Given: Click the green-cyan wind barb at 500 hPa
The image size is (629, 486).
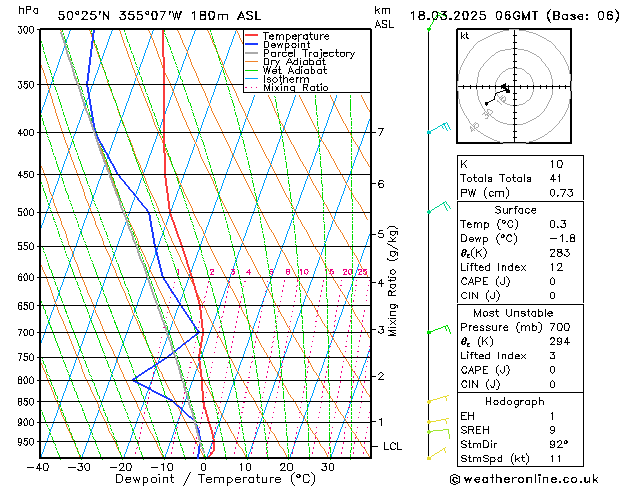Looking at the screenshot, I should pyautogui.click(x=439, y=207).
